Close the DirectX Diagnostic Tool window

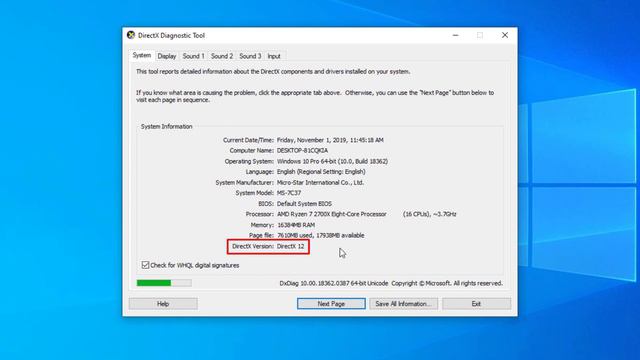click(x=505, y=35)
